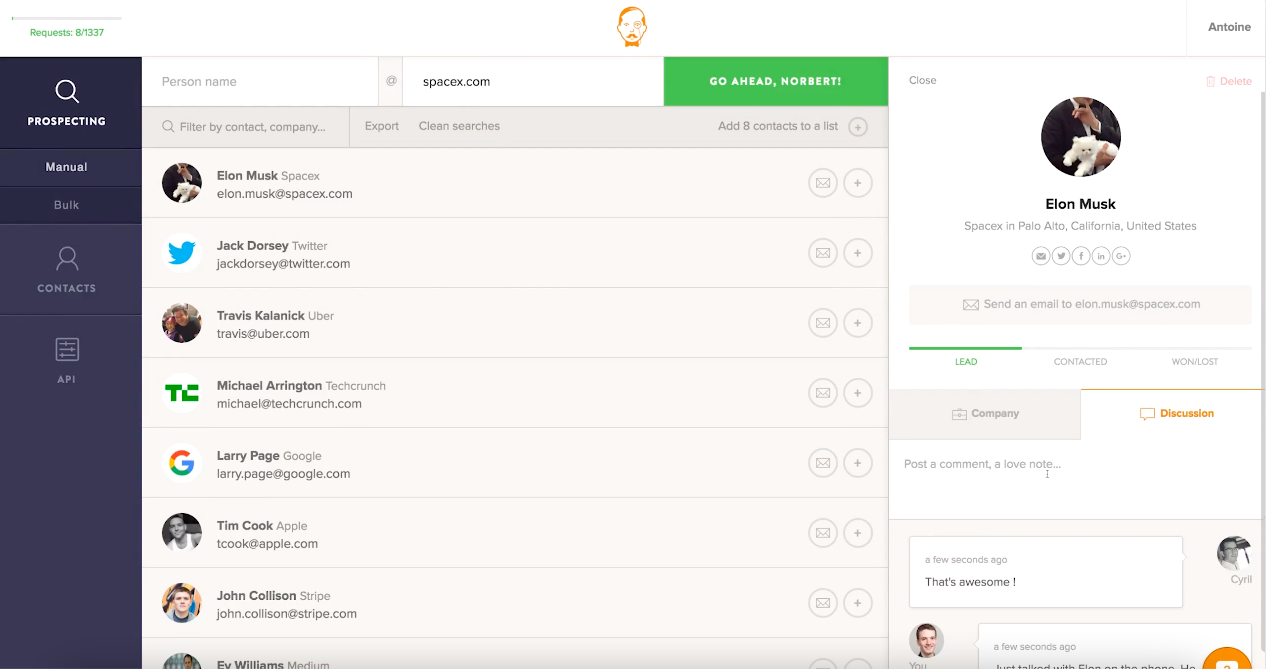Image resolution: width=1266 pixels, height=669 pixels.
Task: Add Travis Kalanick to a list with plus icon
Action: point(858,324)
